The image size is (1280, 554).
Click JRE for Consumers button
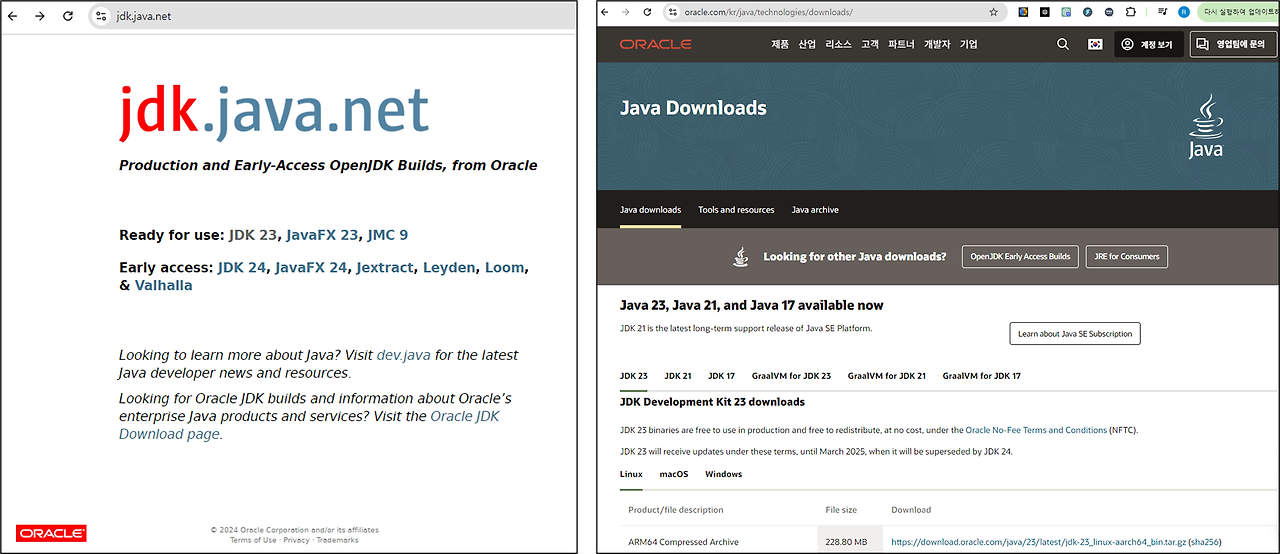click(x=1127, y=256)
